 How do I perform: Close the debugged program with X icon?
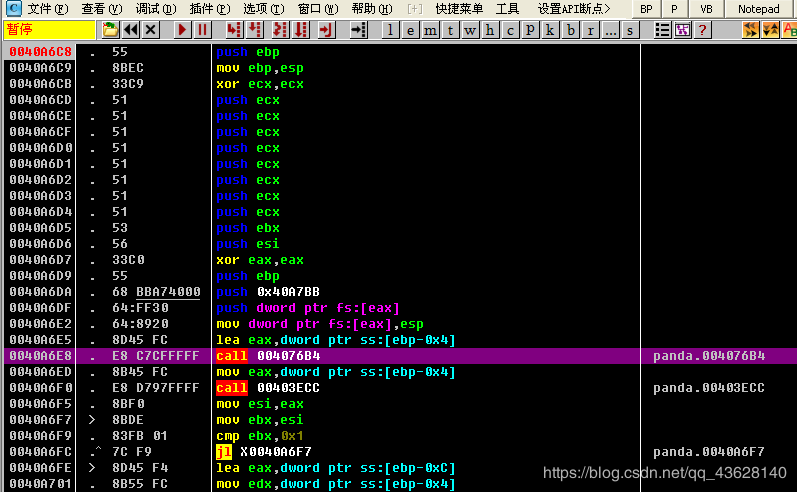click(x=150, y=30)
